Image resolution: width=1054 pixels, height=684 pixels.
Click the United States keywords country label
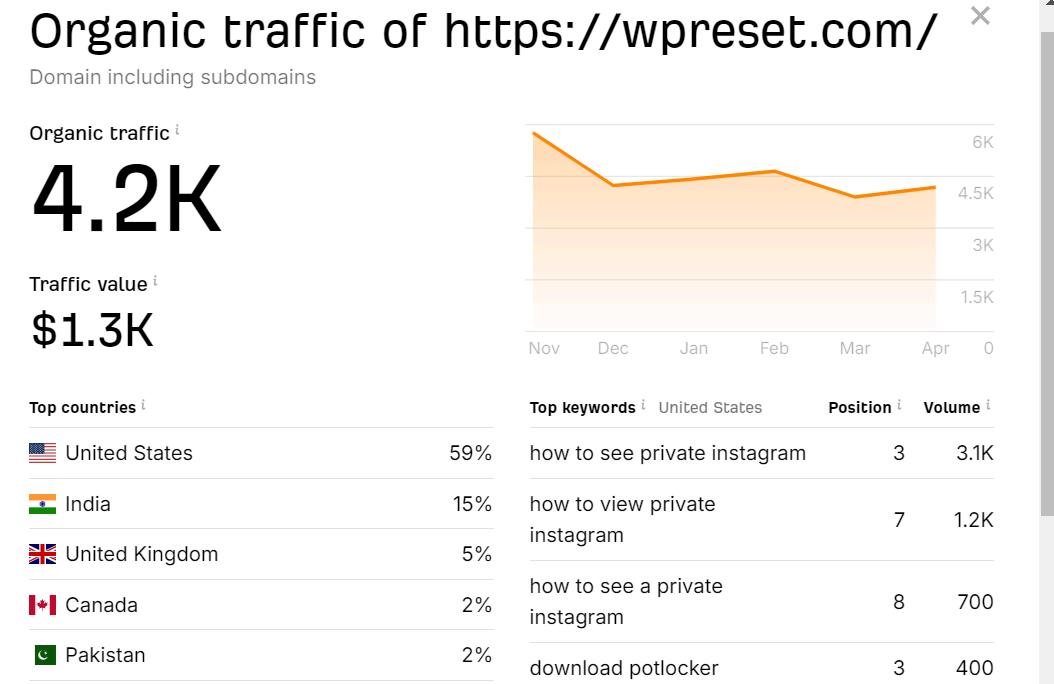[x=710, y=407]
